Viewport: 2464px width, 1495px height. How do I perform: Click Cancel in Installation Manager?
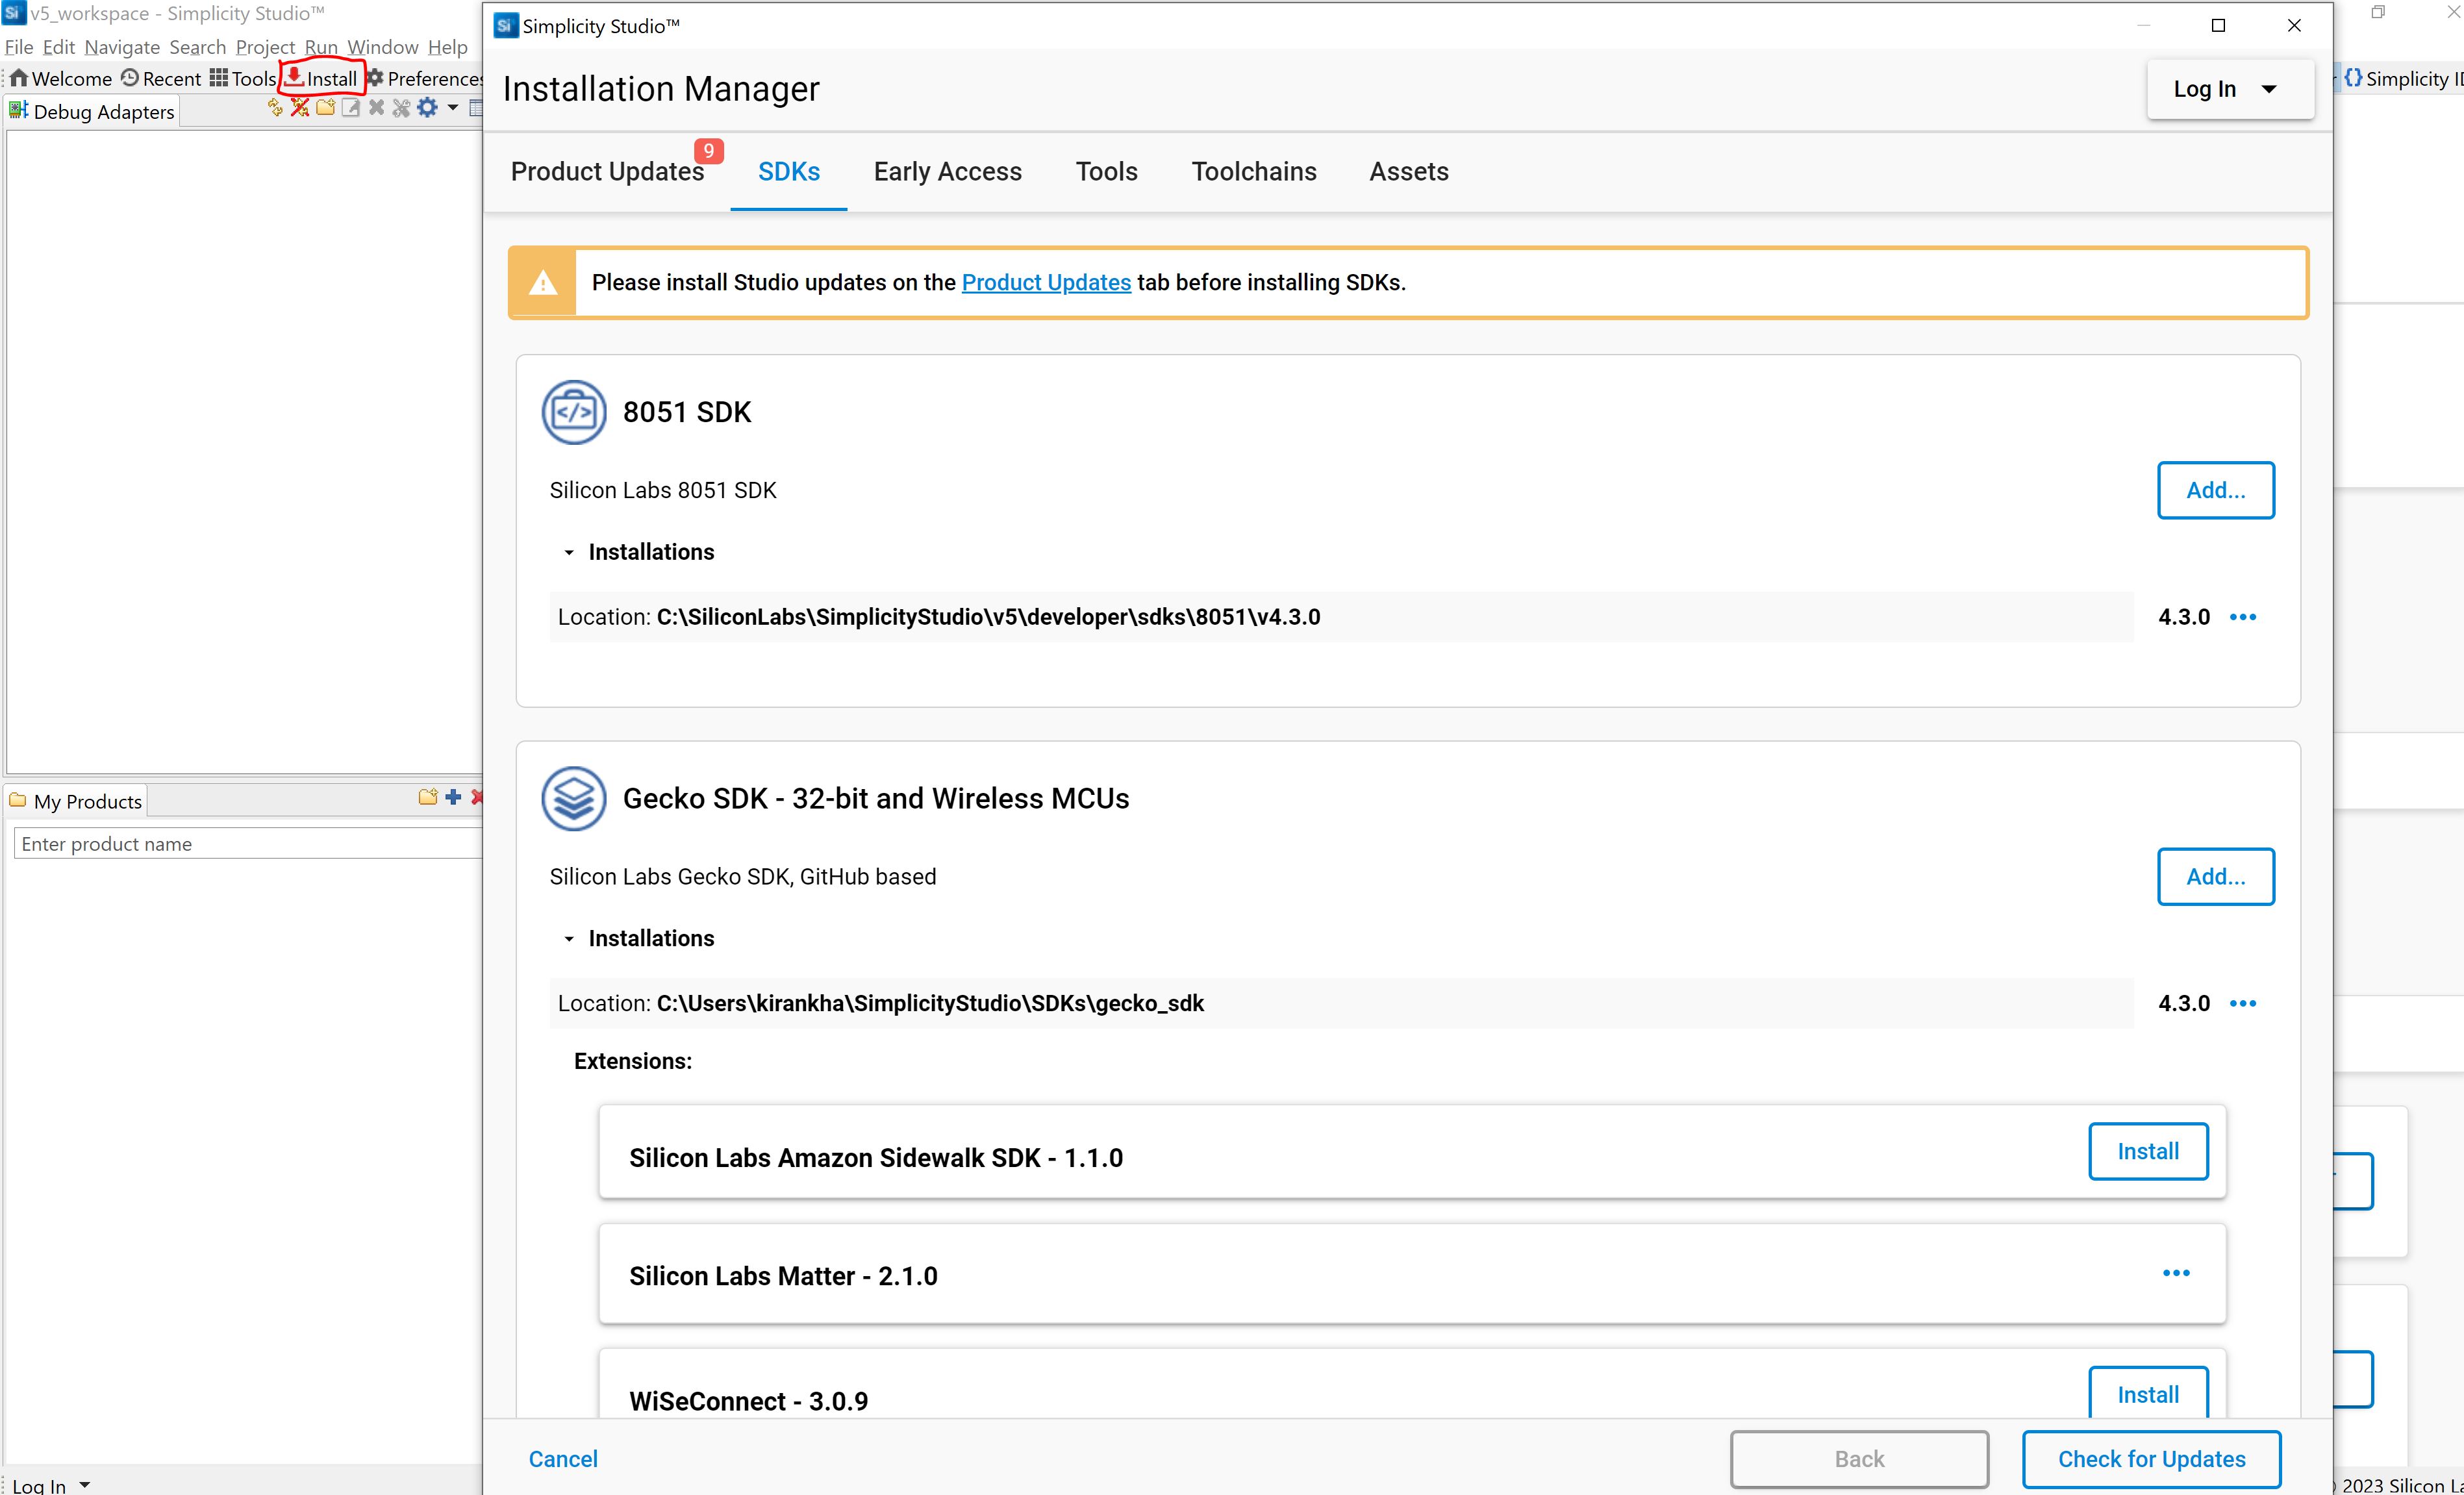coord(563,1459)
